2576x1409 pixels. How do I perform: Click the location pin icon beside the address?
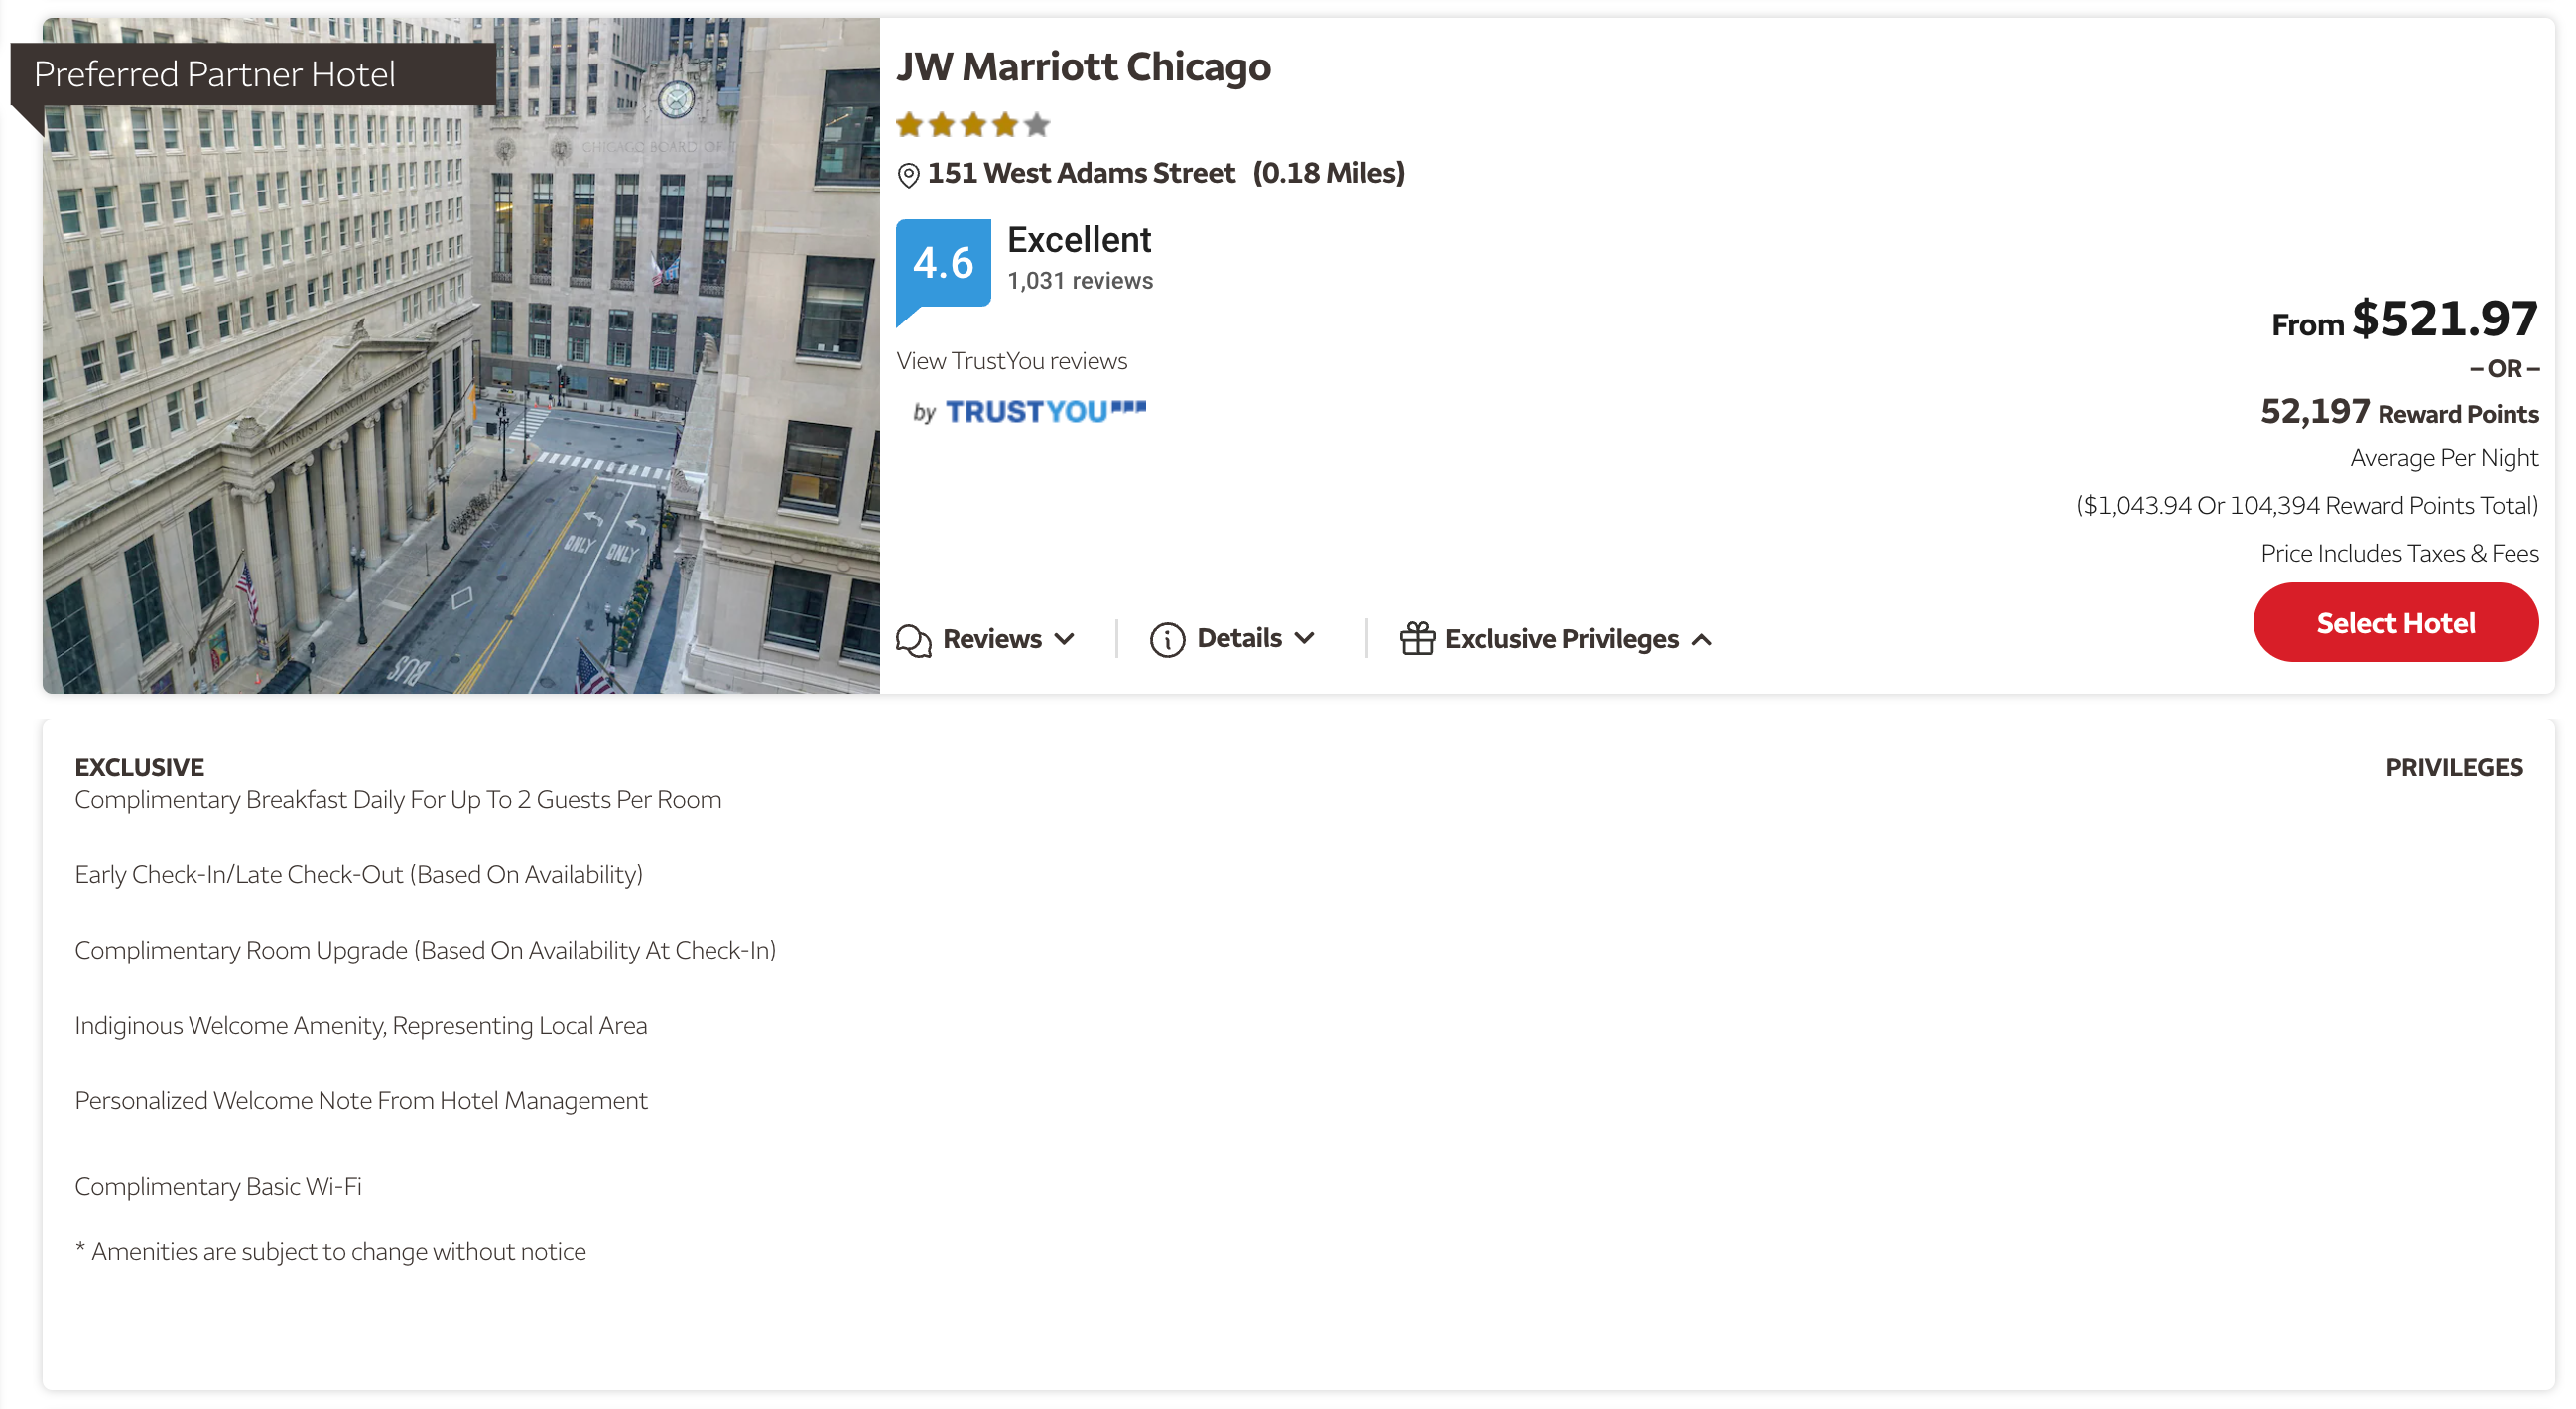(x=908, y=175)
